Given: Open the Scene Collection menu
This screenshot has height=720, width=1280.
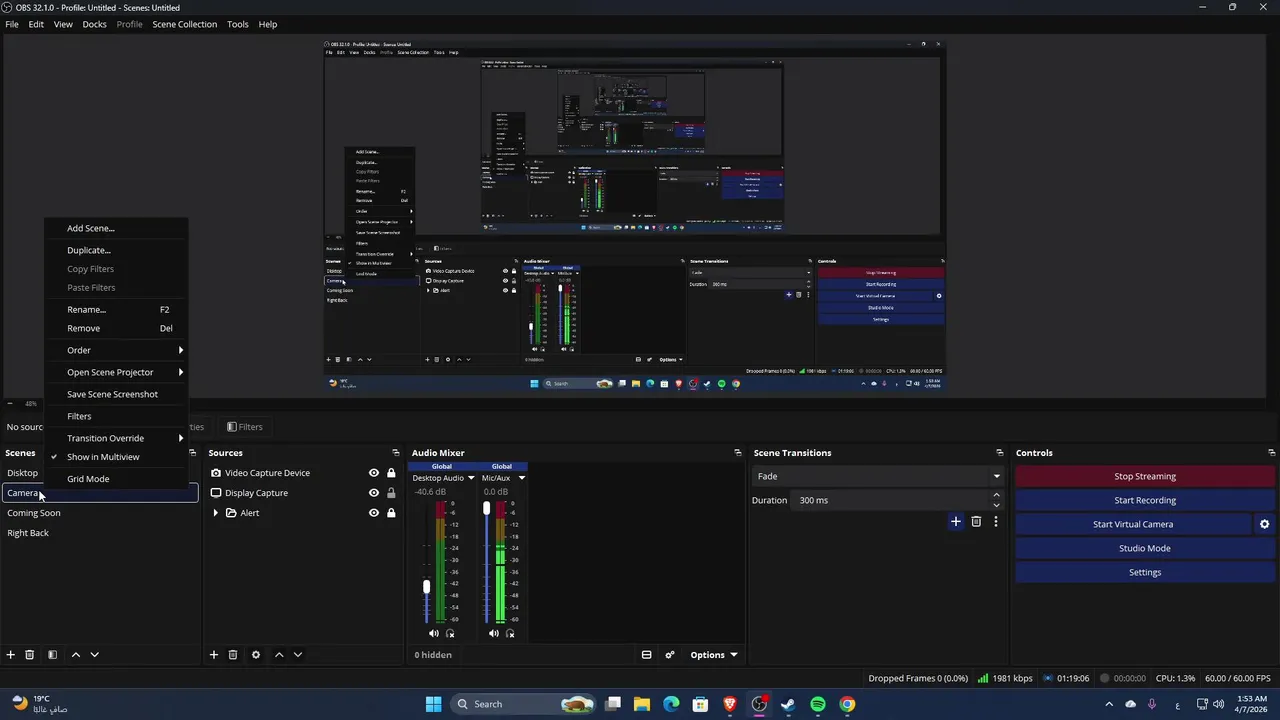Looking at the screenshot, I should (x=184, y=24).
